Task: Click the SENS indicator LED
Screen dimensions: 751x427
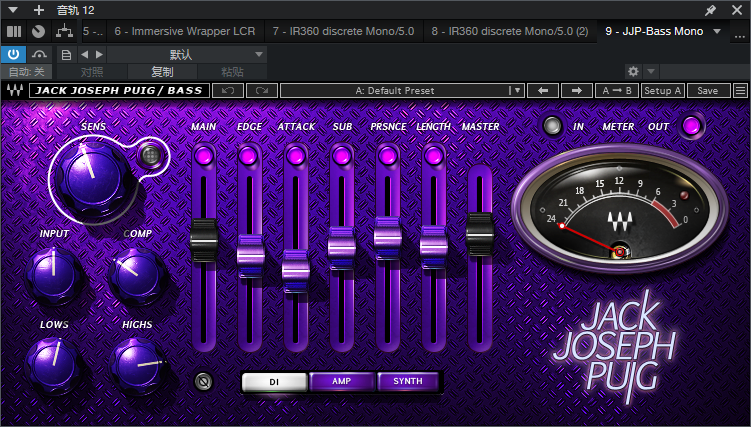Action: coord(150,155)
